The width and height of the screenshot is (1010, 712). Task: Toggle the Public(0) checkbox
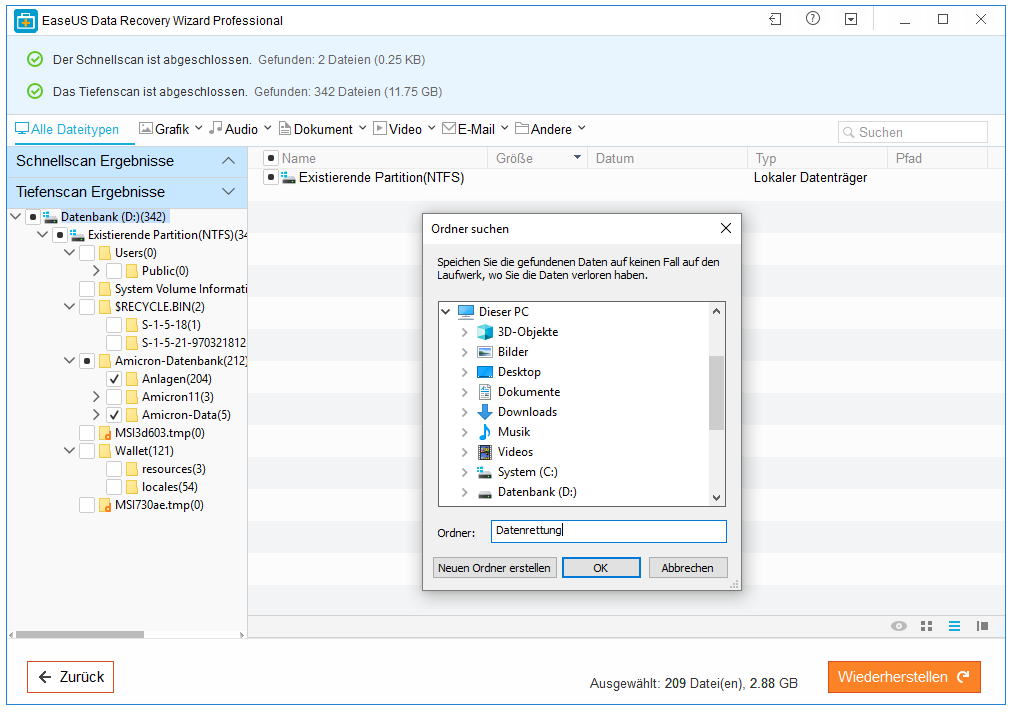tap(114, 271)
